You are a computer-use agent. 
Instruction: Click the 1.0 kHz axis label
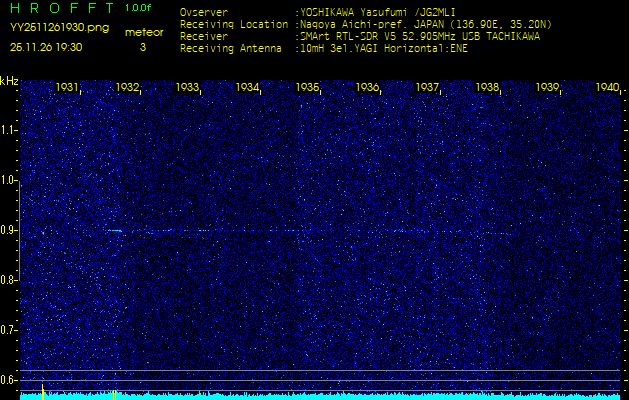pyautogui.click(x=9, y=180)
